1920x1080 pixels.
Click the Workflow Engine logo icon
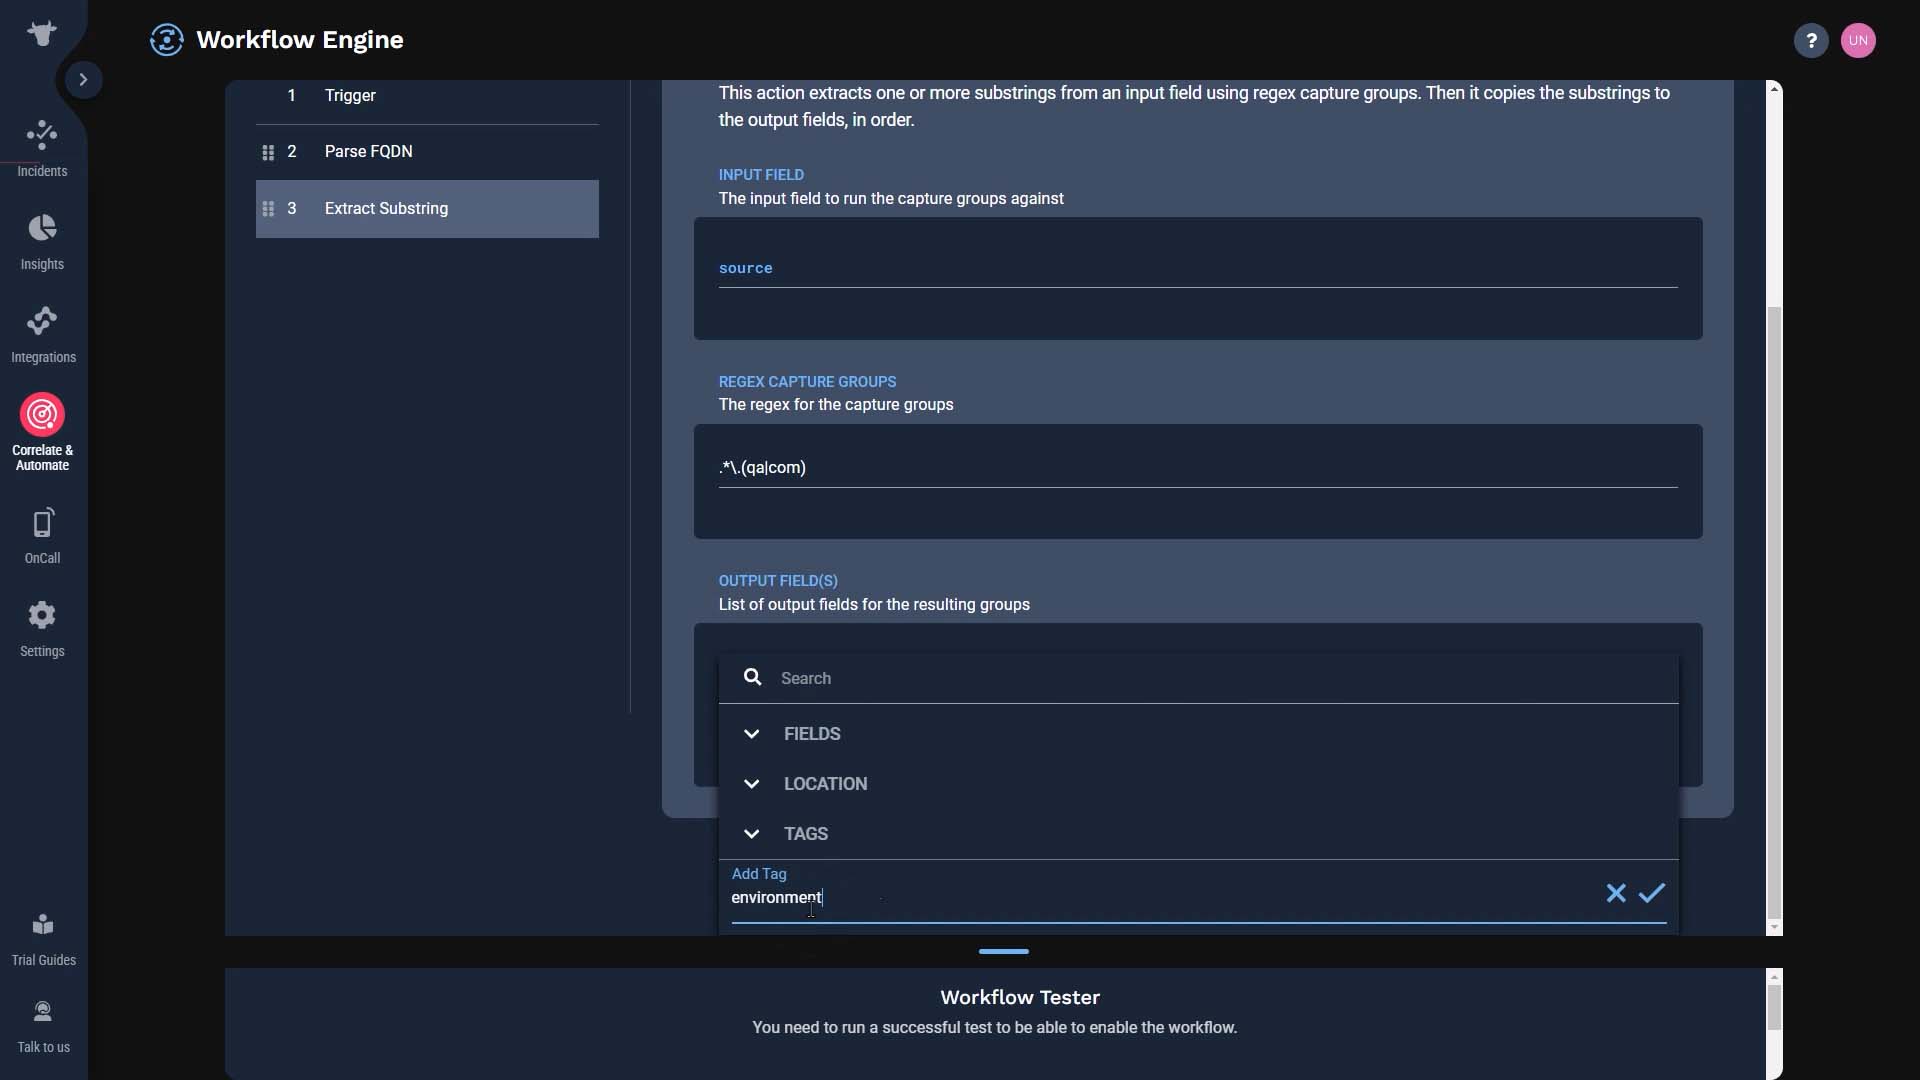click(x=166, y=40)
